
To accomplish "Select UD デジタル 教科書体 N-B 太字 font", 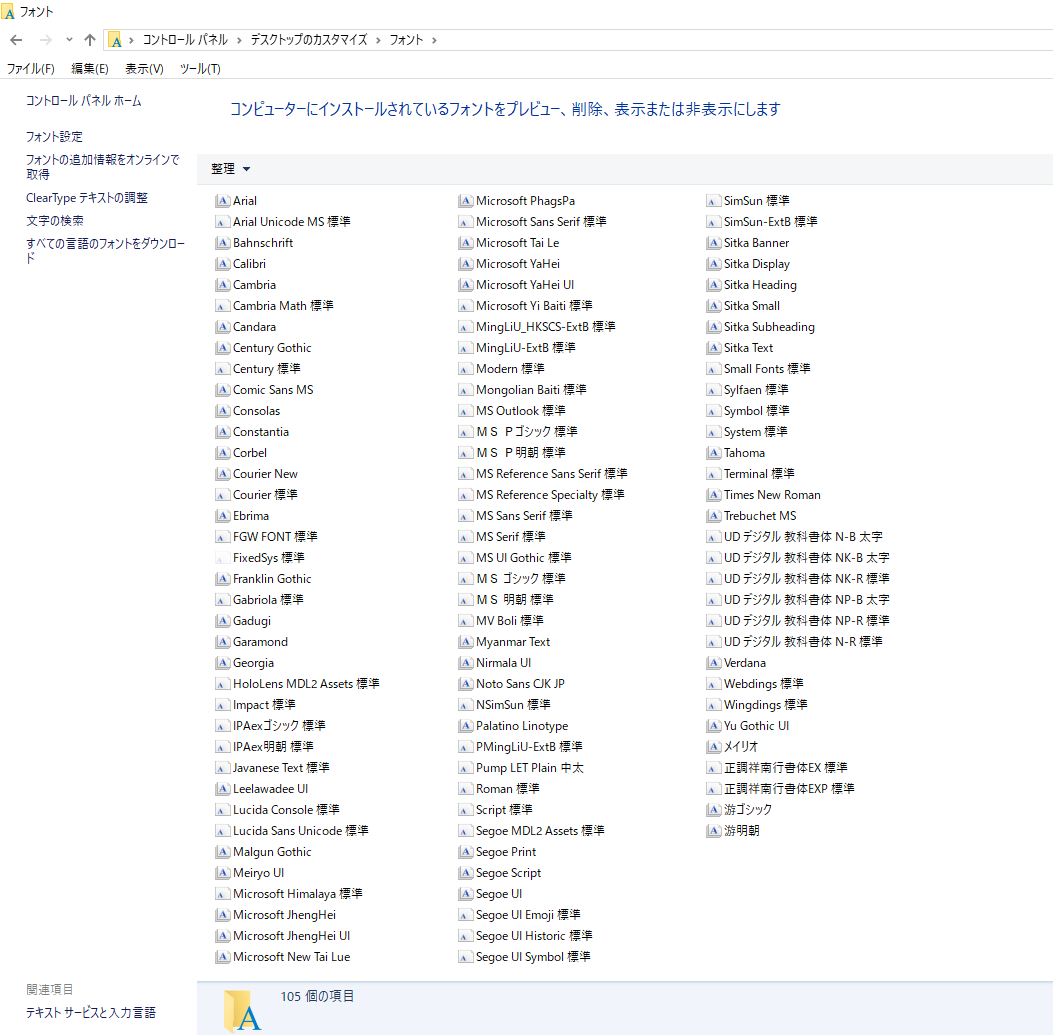I will tap(803, 537).
